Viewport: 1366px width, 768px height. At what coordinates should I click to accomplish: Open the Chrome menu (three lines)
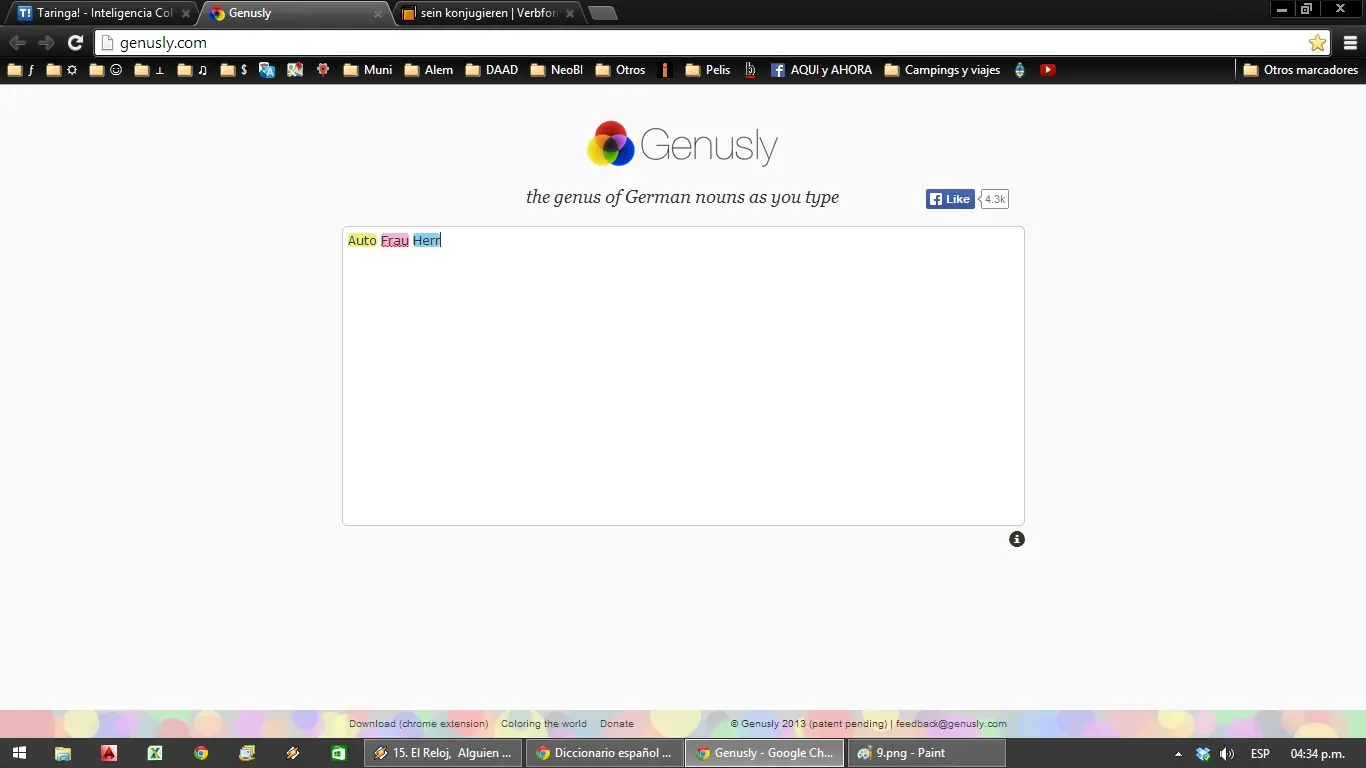[1350, 43]
